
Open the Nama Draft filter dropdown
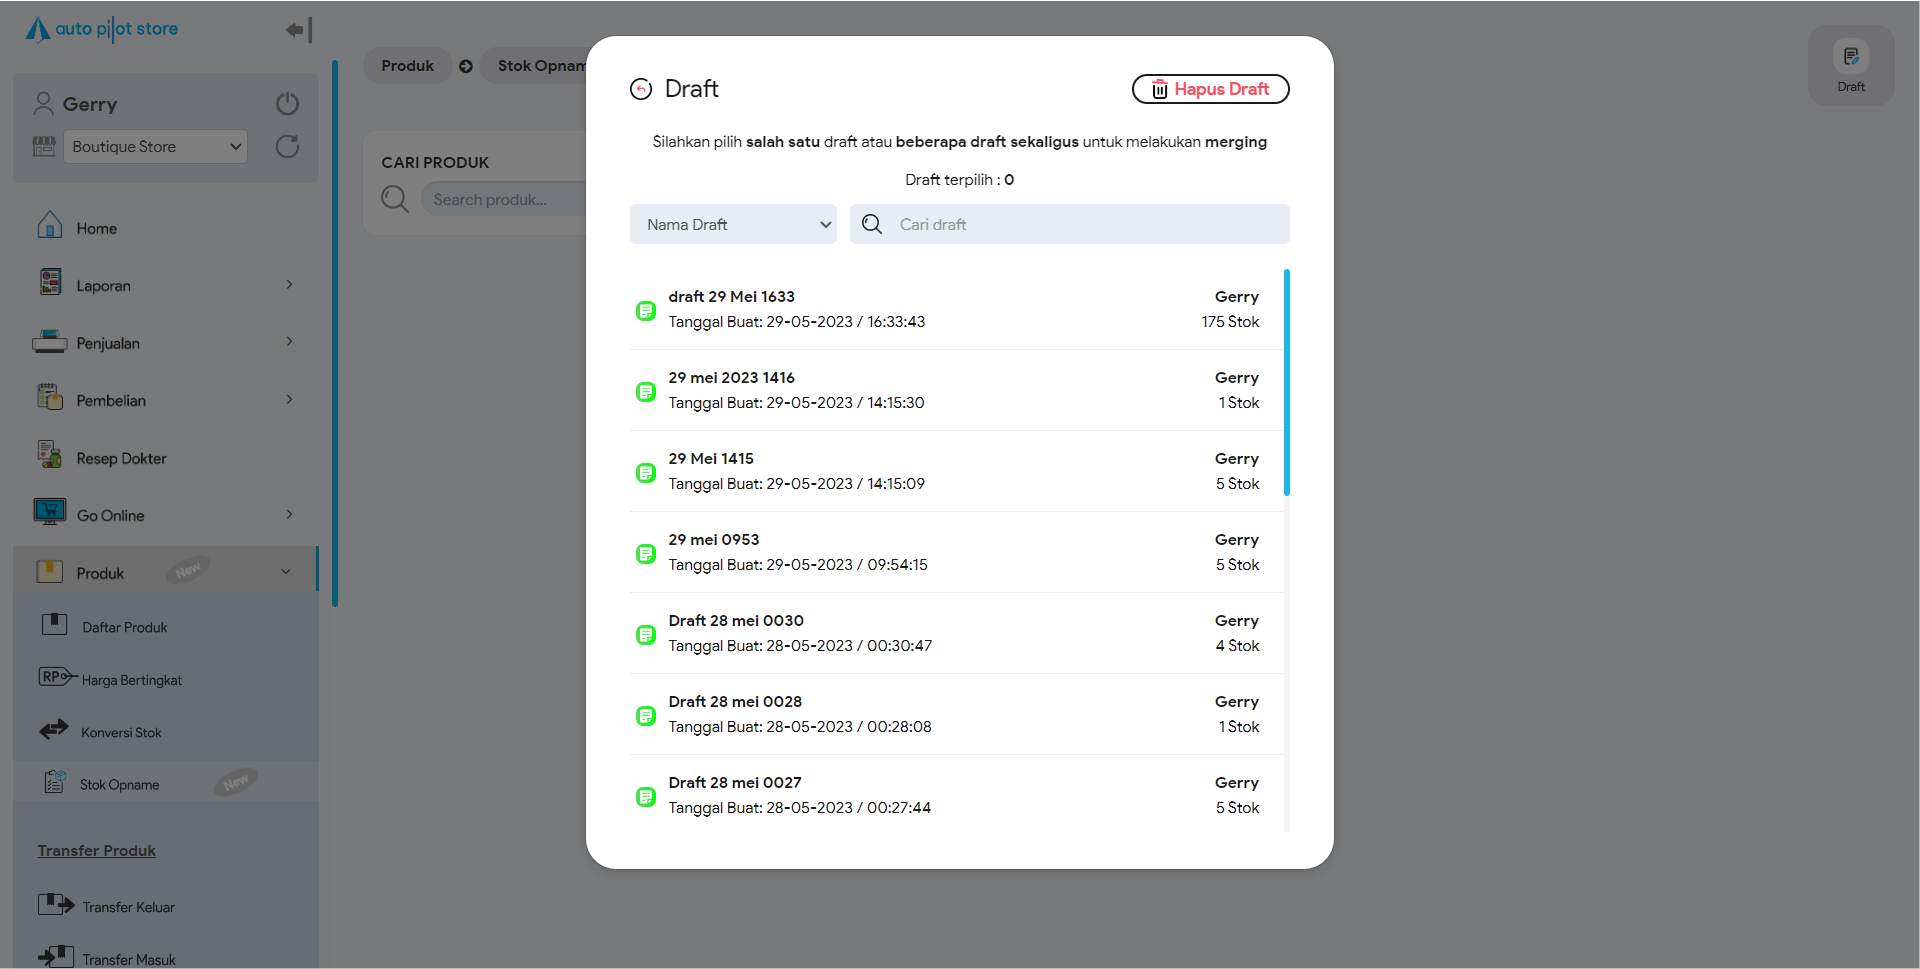(733, 224)
